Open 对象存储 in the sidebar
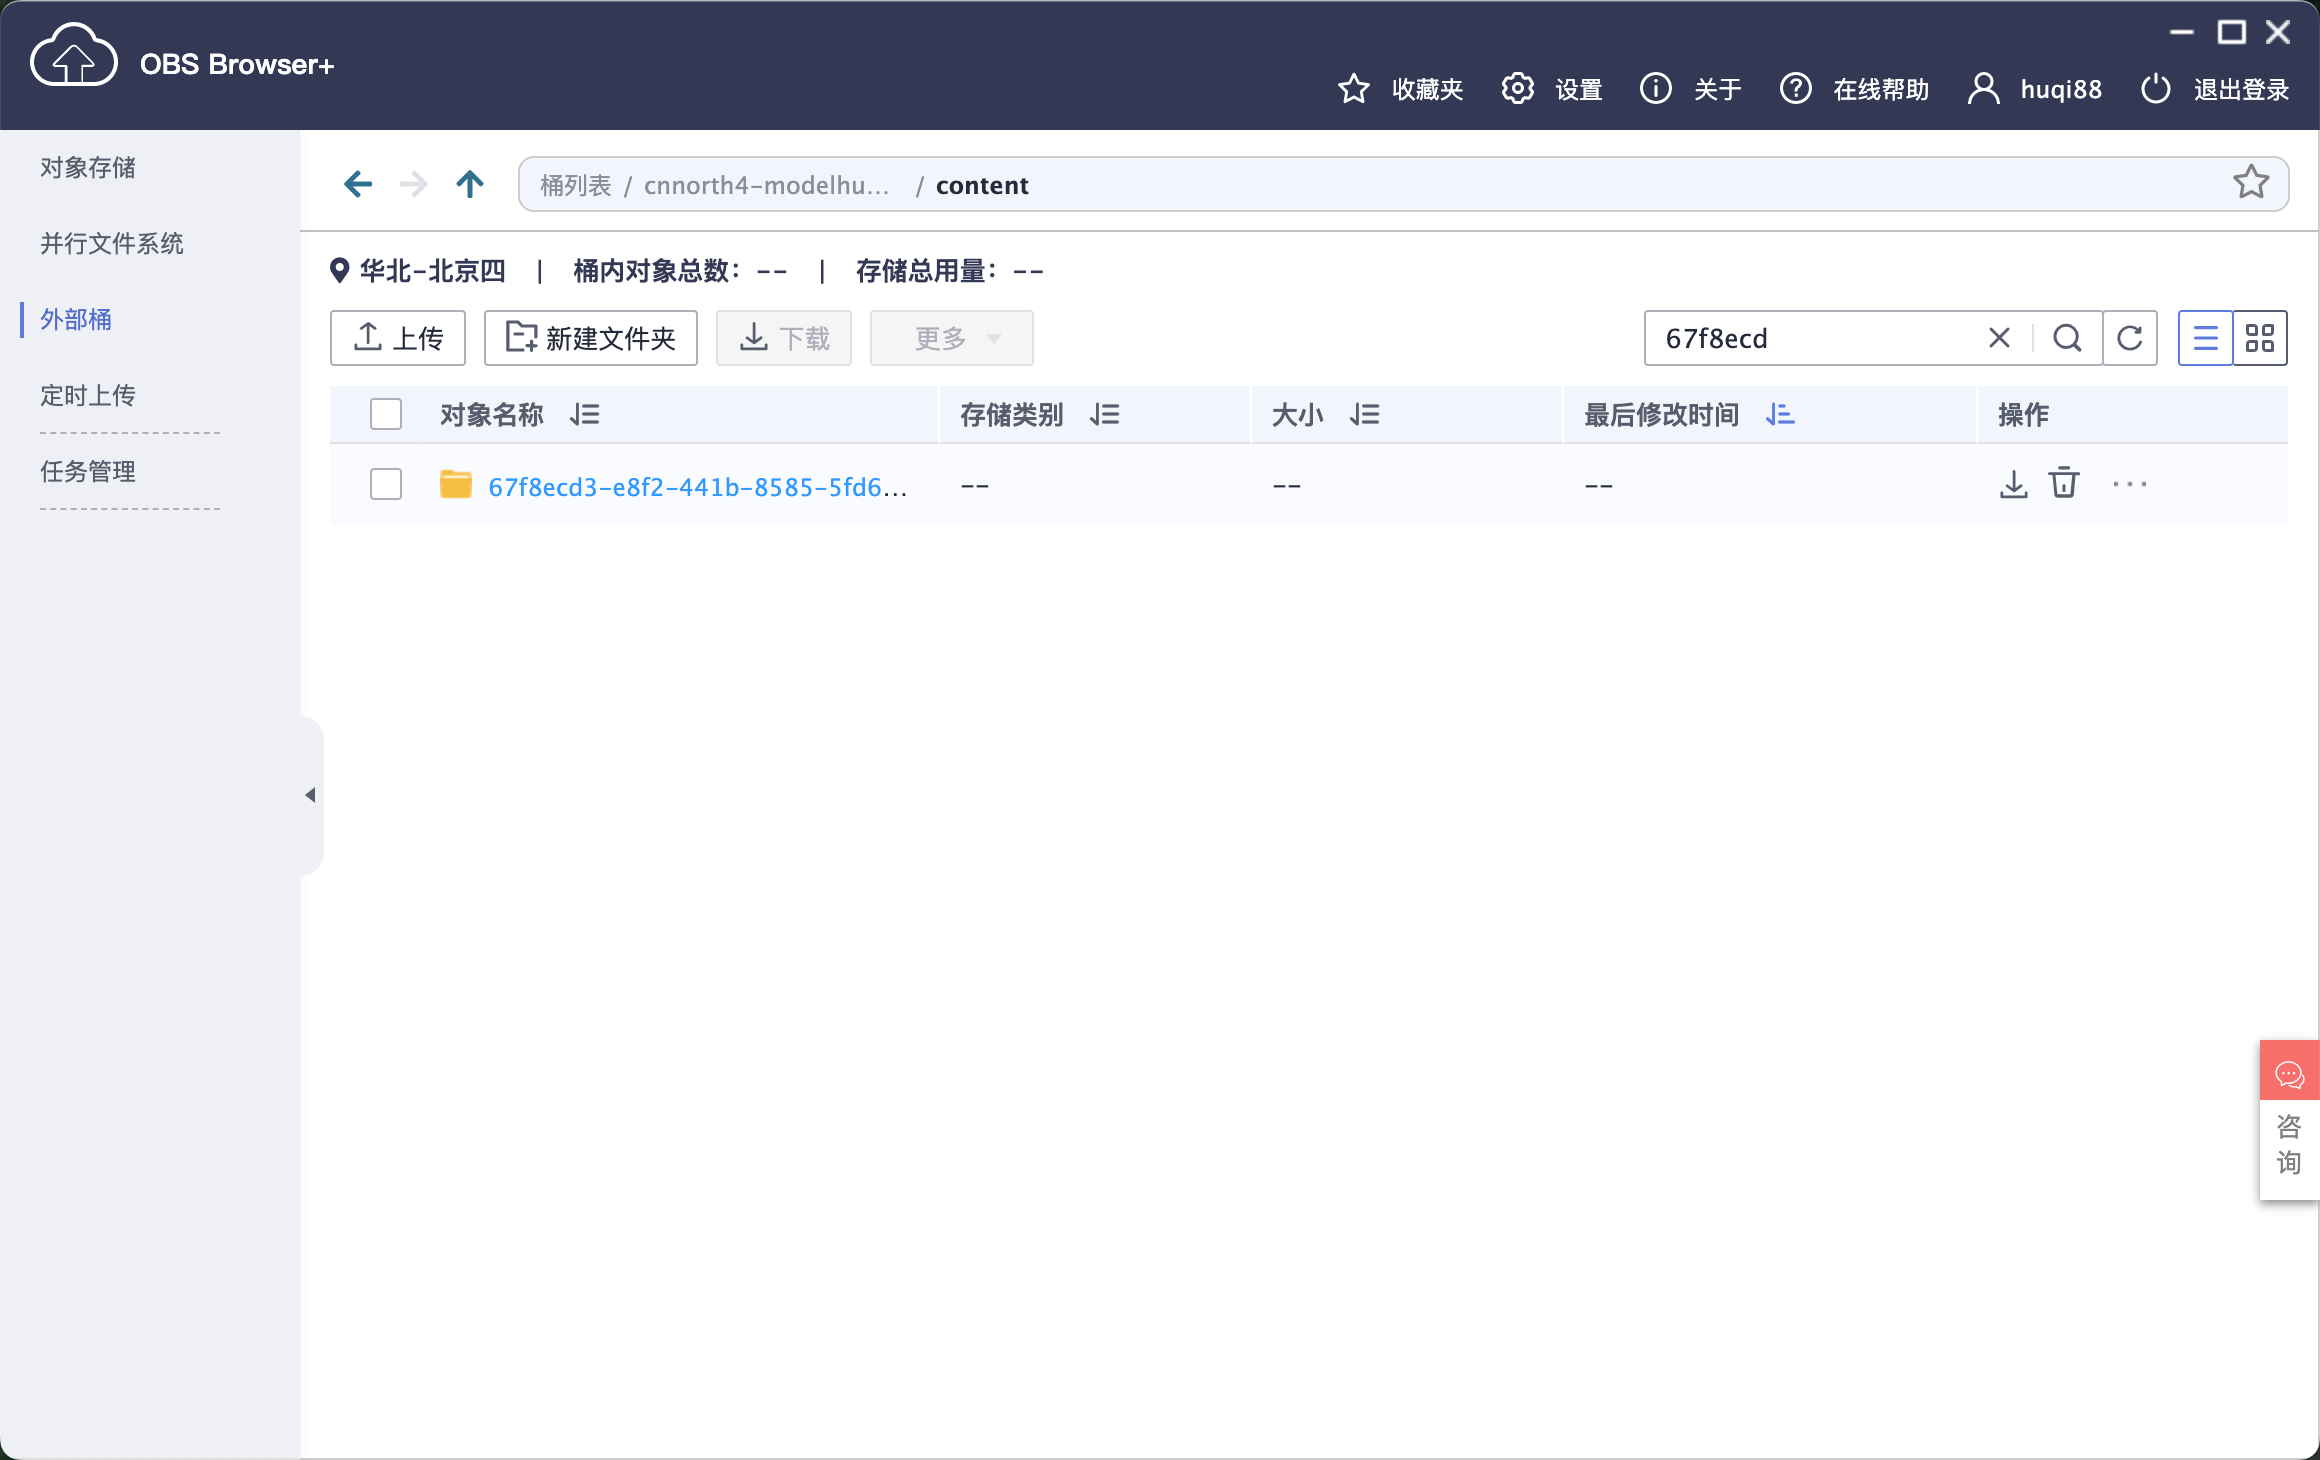This screenshot has width=2320, height=1460. click(88, 168)
